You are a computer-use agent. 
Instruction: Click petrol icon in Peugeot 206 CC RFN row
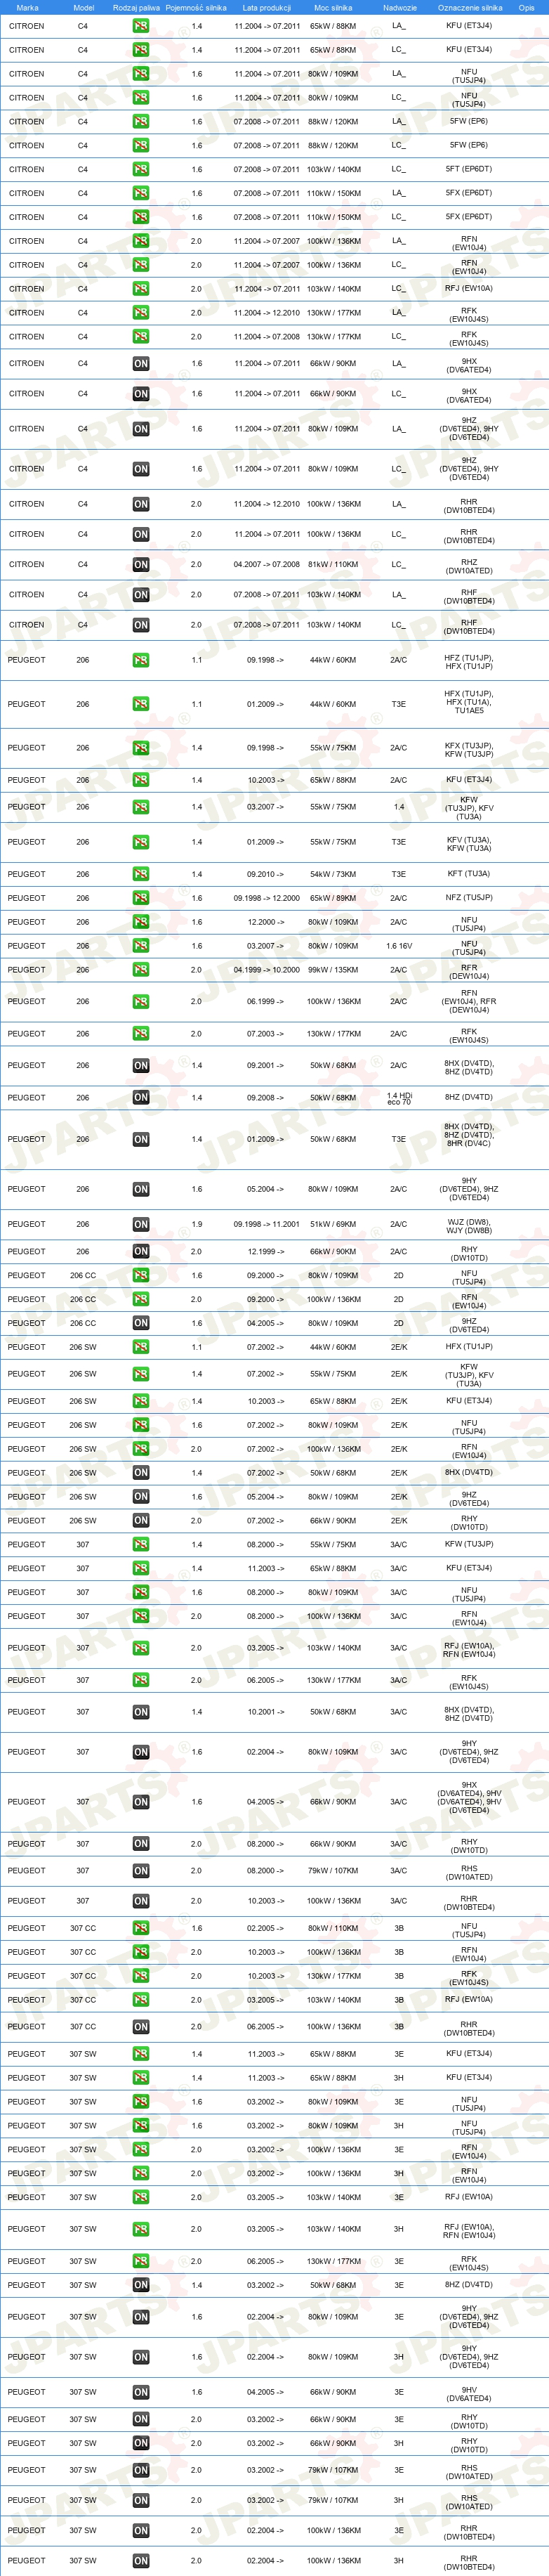point(141,1300)
